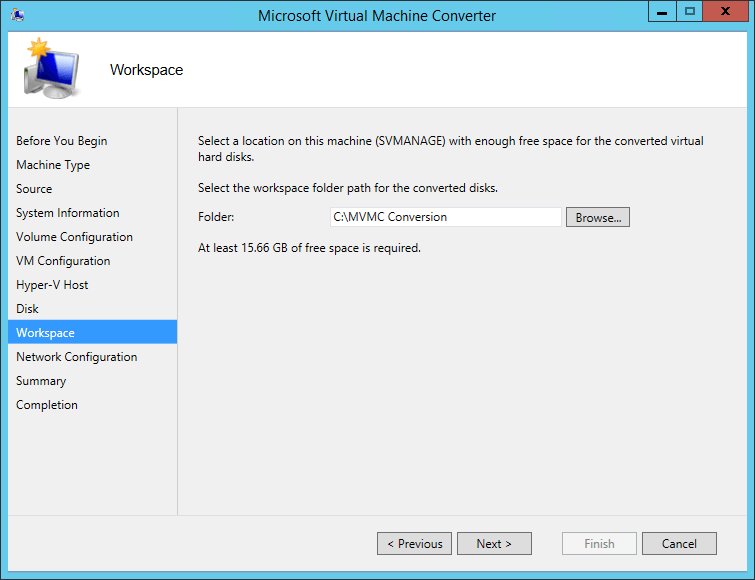Click 'Select the workspace folder path' instruction text
The height and width of the screenshot is (580, 755).
(x=348, y=188)
